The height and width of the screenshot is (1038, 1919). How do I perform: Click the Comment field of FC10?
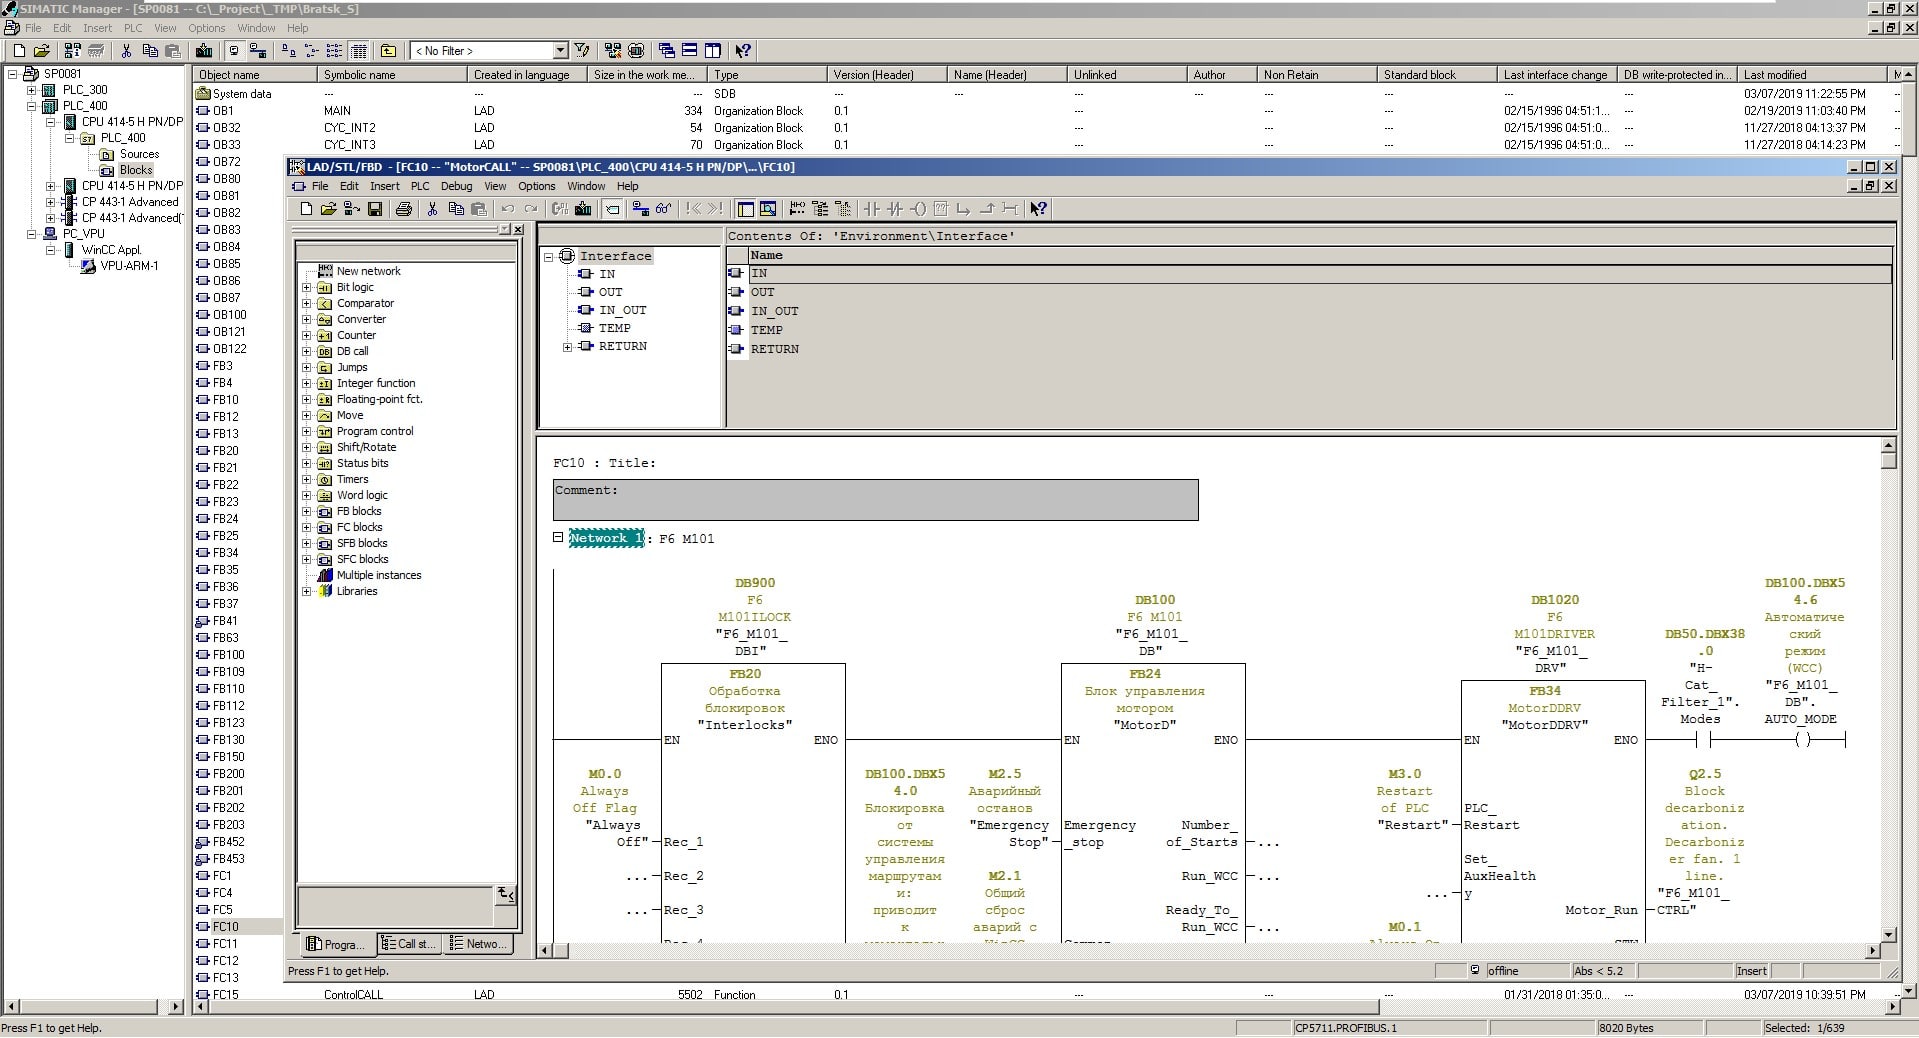coord(875,500)
